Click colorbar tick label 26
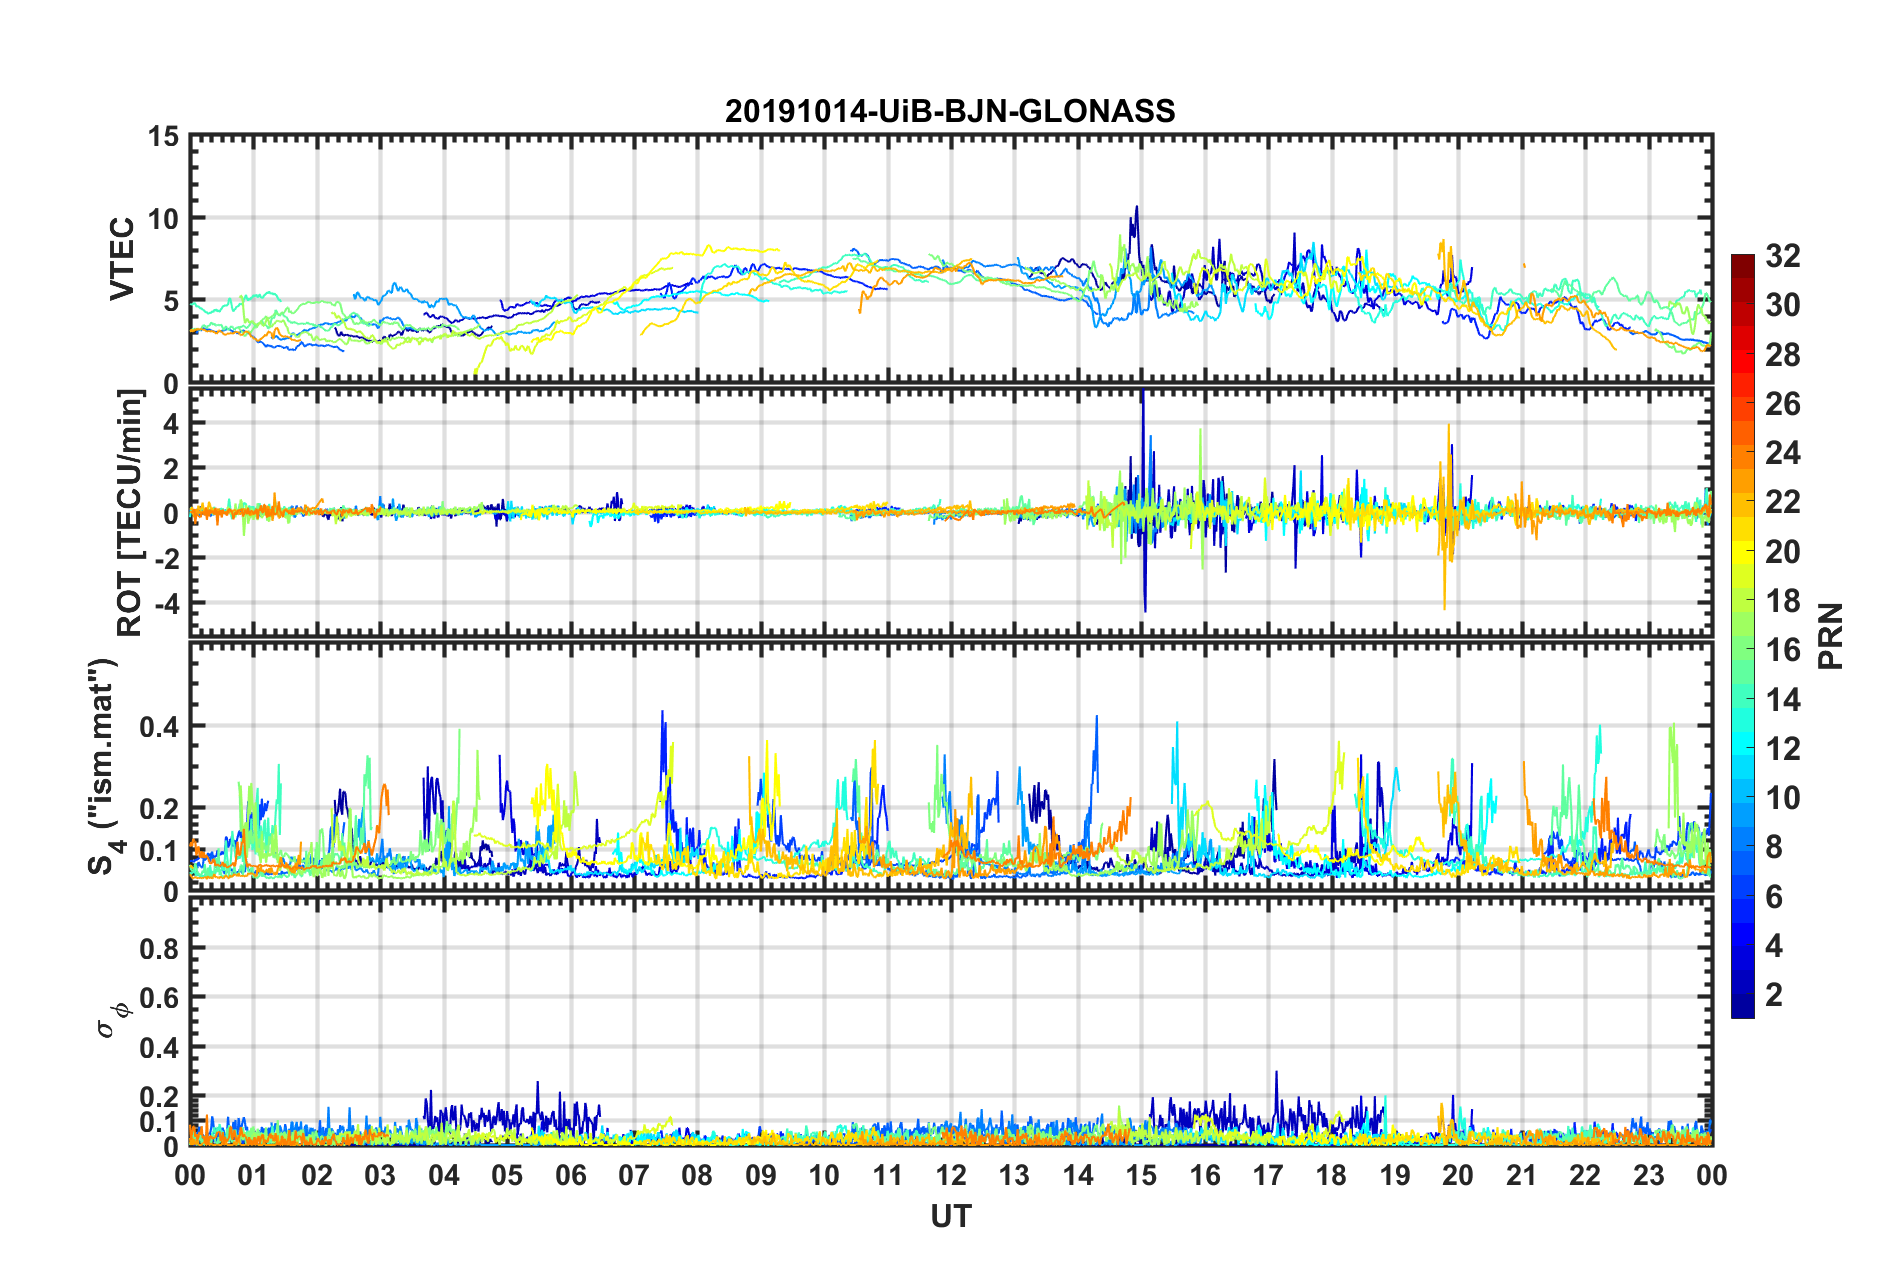The width and height of the screenshot is (1902, 1272). pos(1782,404)
